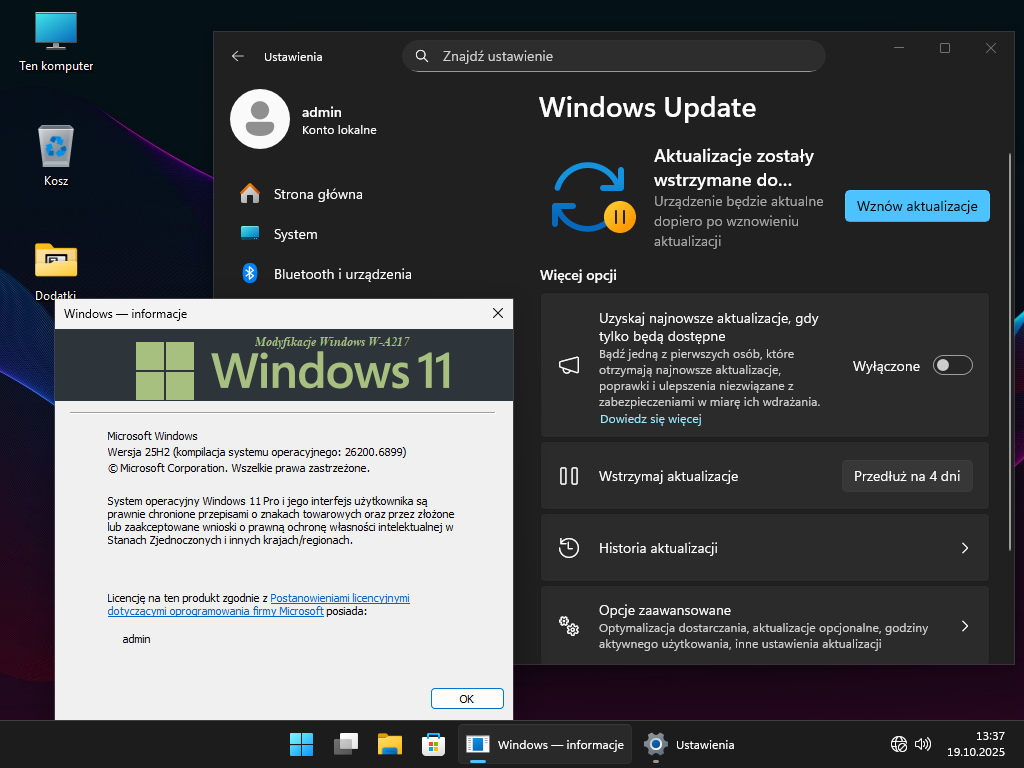The image size is (1024, 768).
Task: Click the volume speaker tray icon
Action: point(923,744)
